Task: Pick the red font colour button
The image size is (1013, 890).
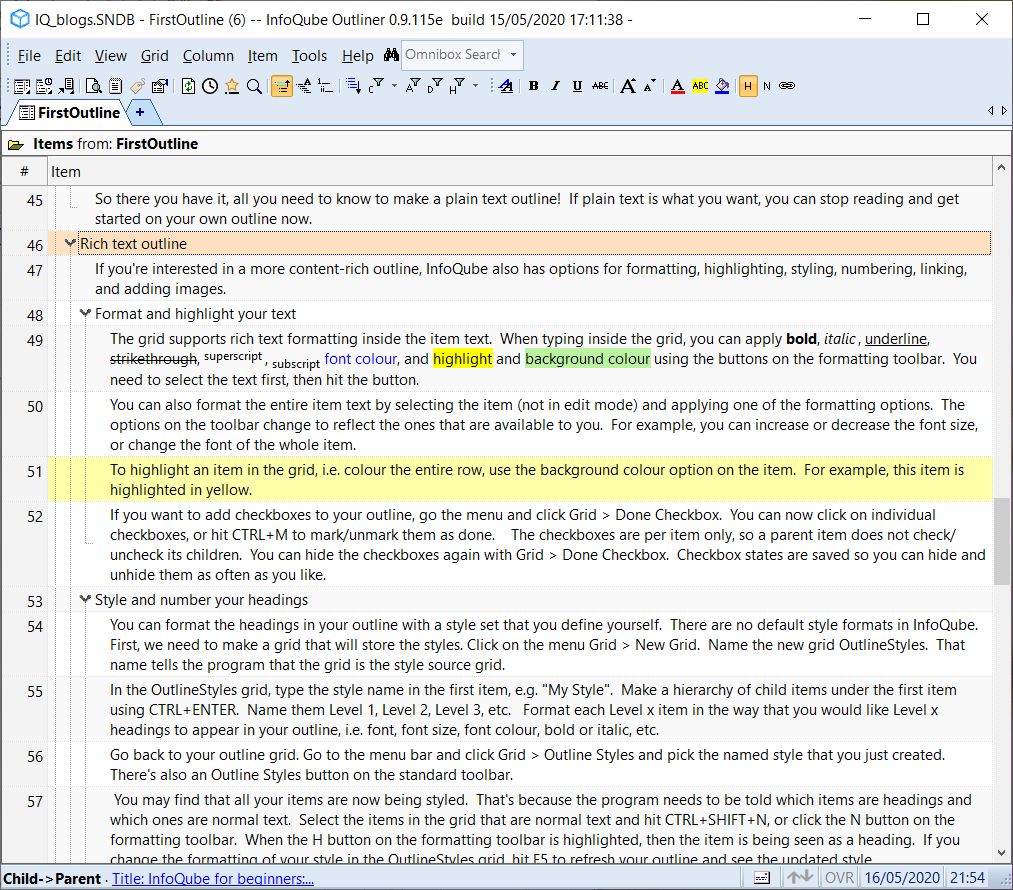Action: (x=677, y=86)
